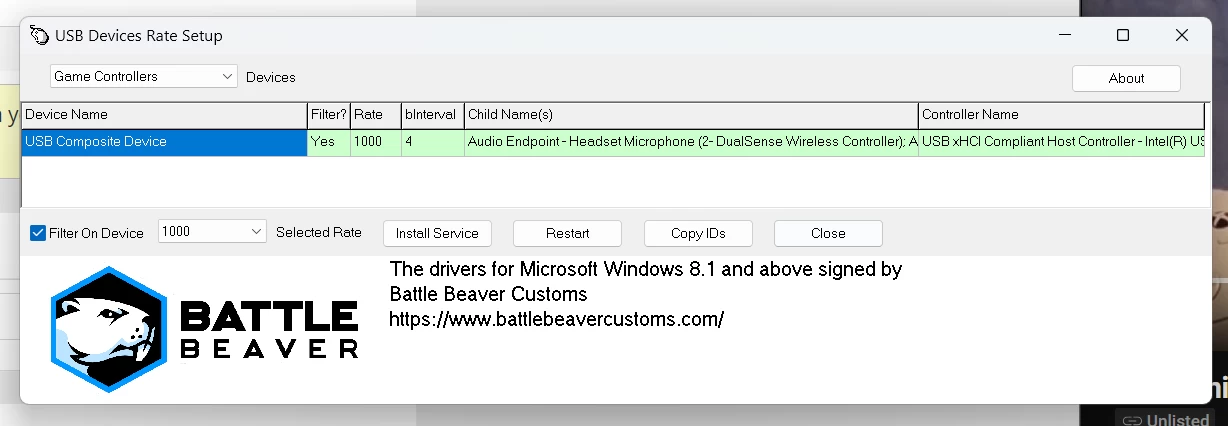Click the Close button beside Copy IDs
The height and width of the screenshot is (426, 1228).
pos(828,233)
